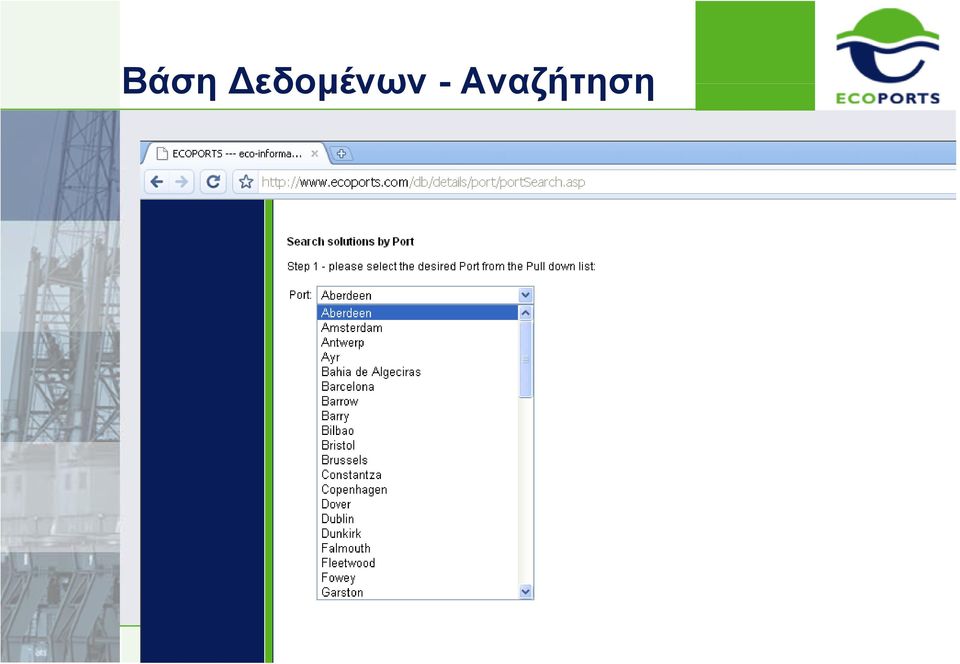Open a new tab with the plus button
Image resolution: width=960 pixels, height=664 pixels.
tap(341, 154)
